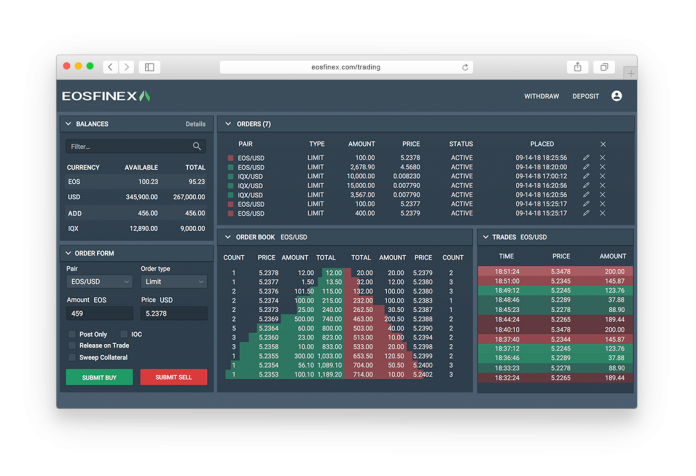Open the browser share button

click(577, 67)
